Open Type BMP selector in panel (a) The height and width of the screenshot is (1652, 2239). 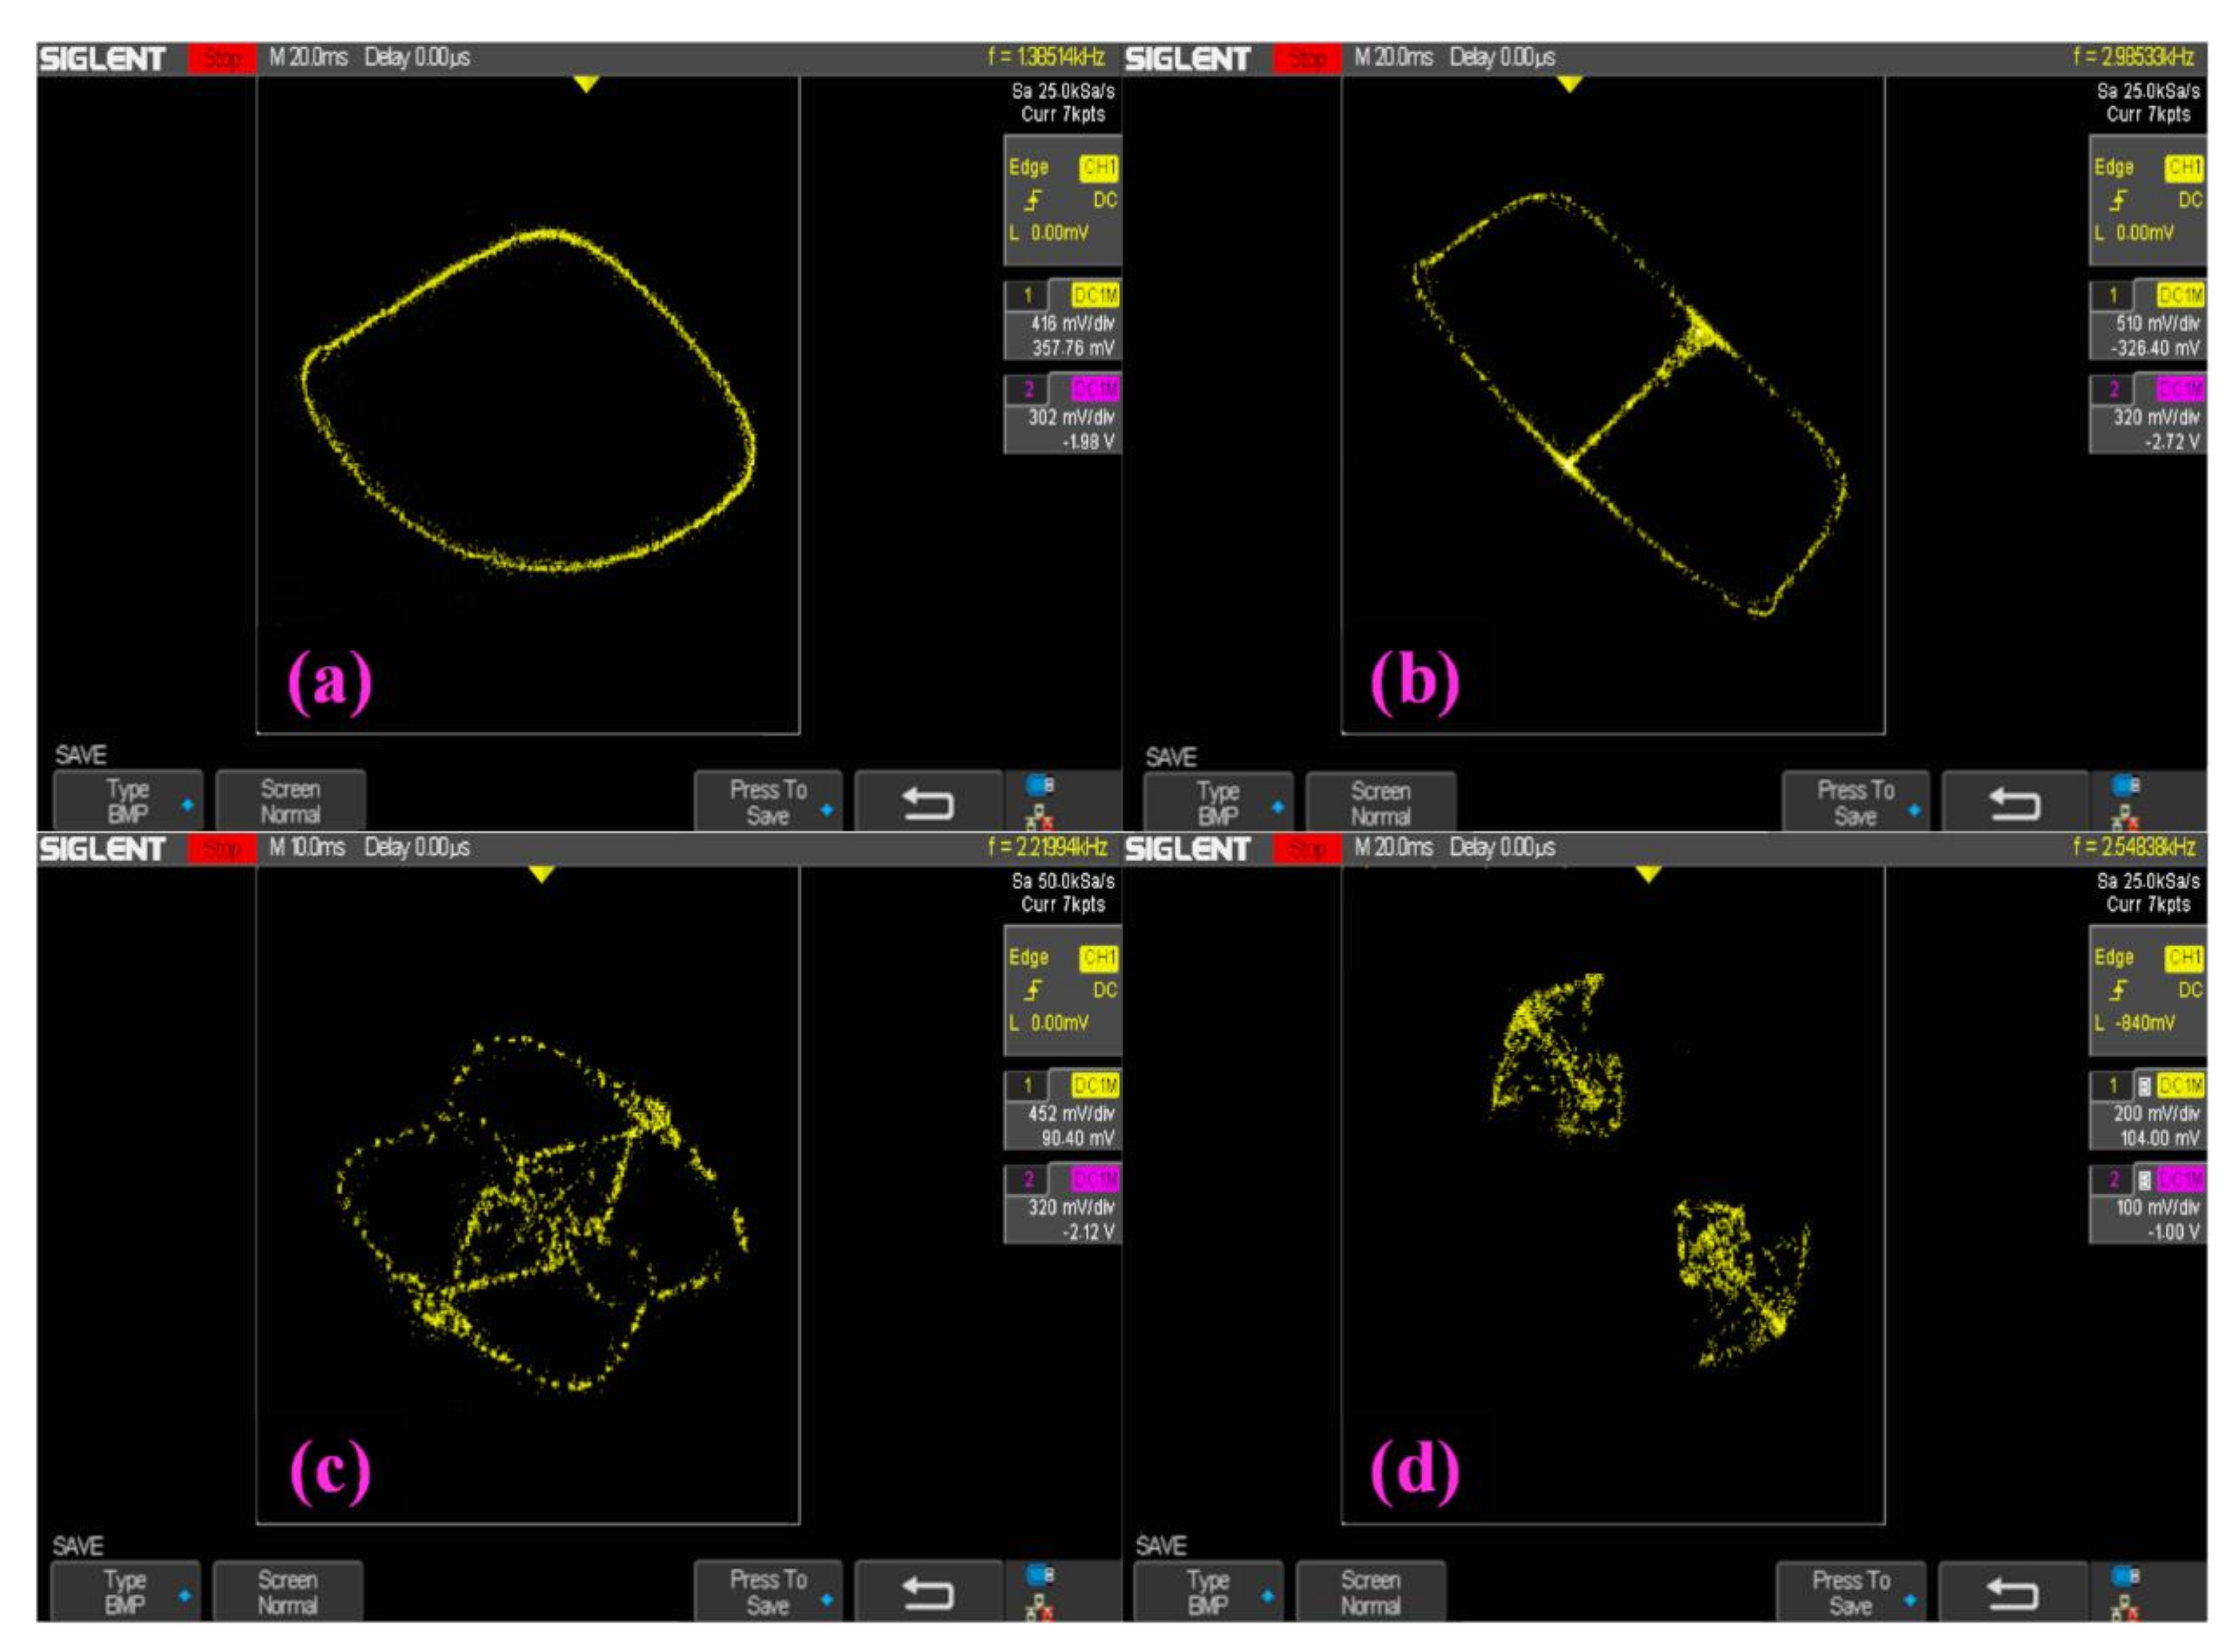pos(128,802)
